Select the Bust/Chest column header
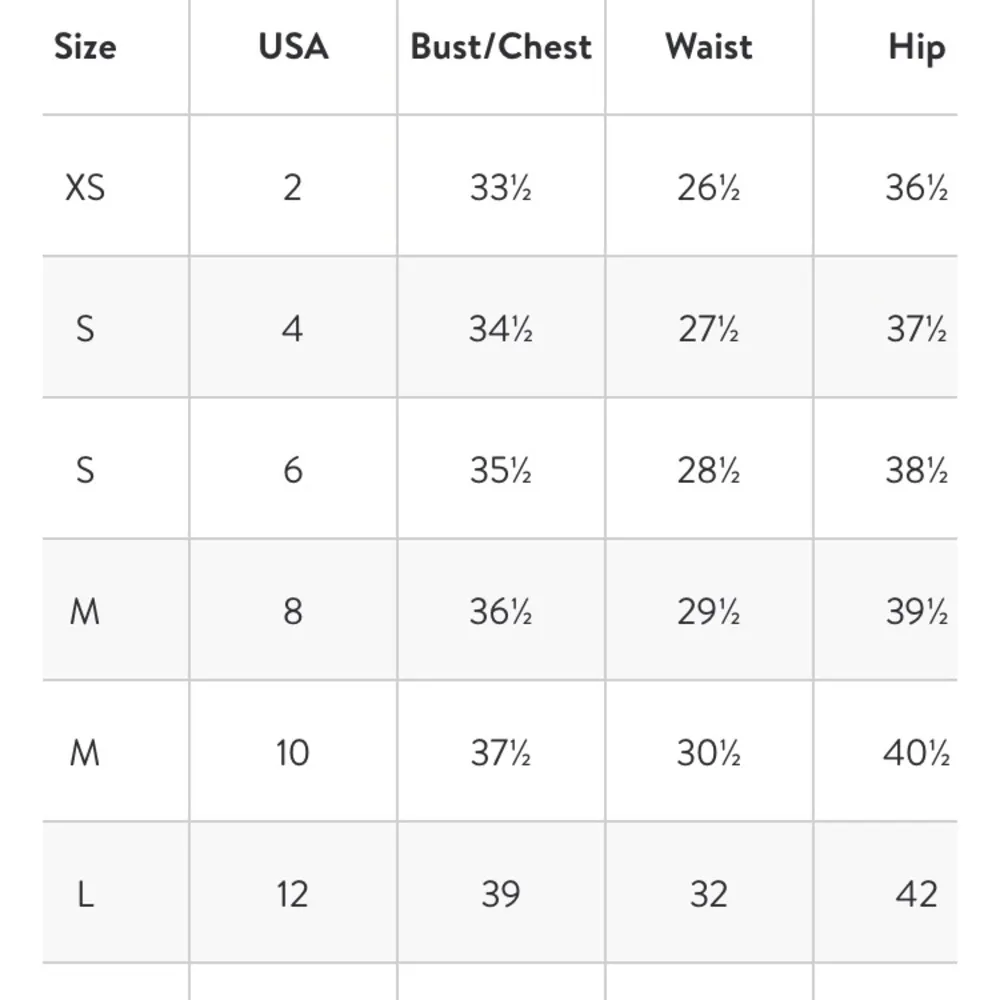1000x1000 pixels. click(x=501, y=47)
